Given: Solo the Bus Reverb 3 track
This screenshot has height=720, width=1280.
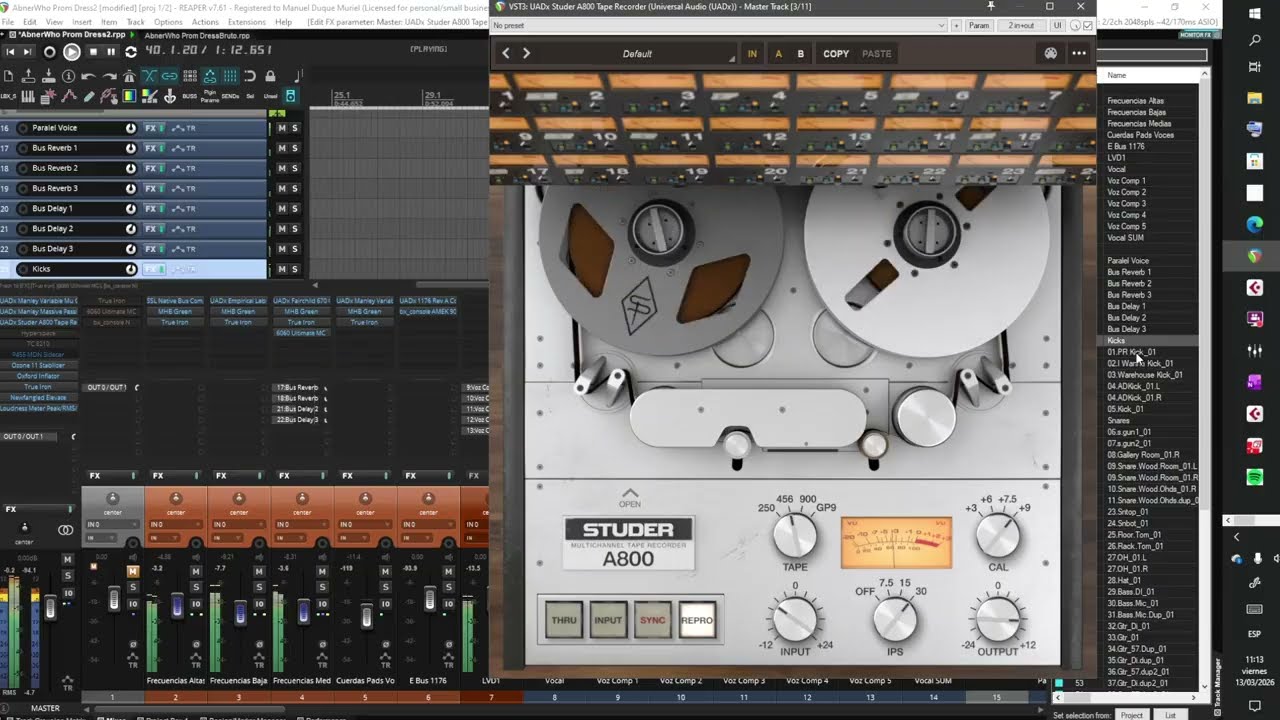Looking at the screenshot, I should click(x=294, y=188).
